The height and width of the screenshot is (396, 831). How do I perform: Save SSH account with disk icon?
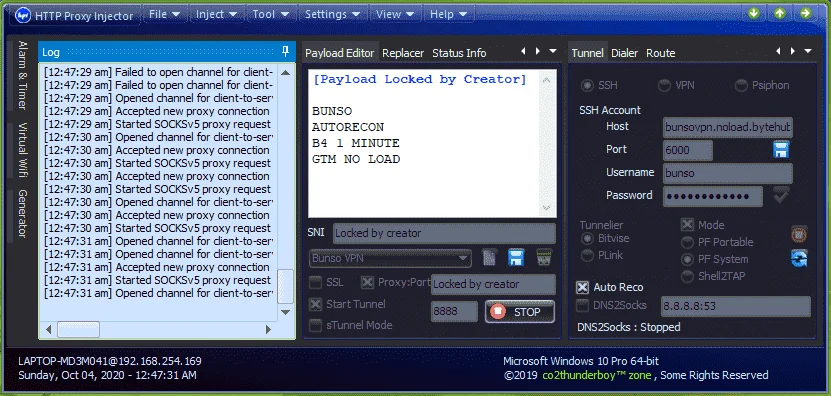coord(781,150)
